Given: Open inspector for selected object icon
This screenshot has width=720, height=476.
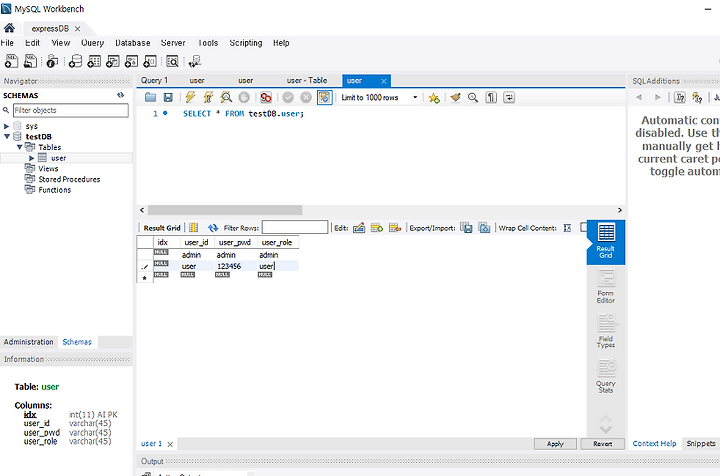Looking at the screenshot, I should [52, 61].
